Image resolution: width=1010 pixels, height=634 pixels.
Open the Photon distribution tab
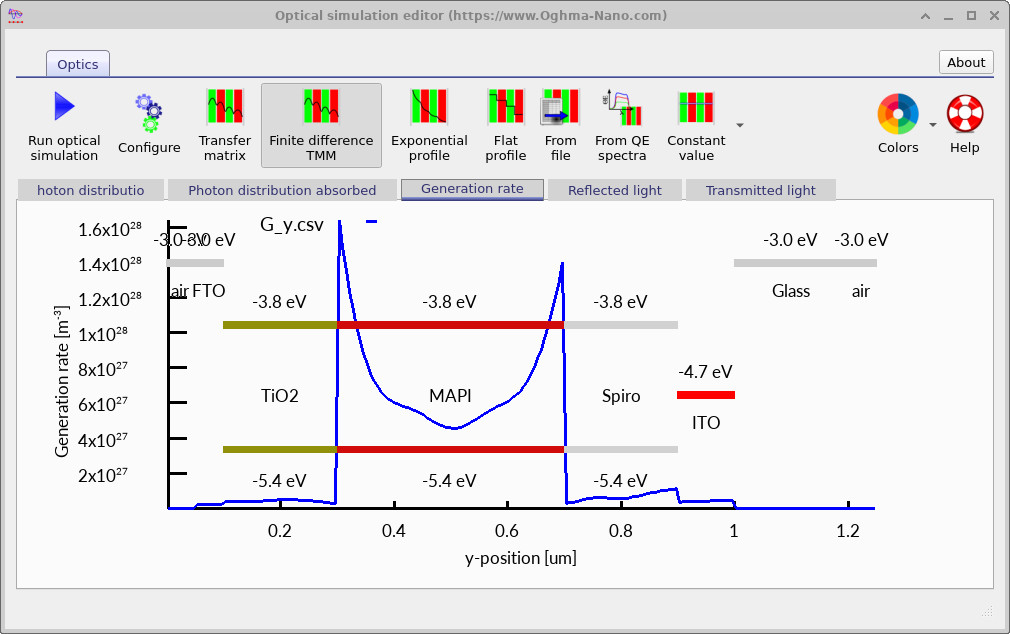click(x=91, y=190)
